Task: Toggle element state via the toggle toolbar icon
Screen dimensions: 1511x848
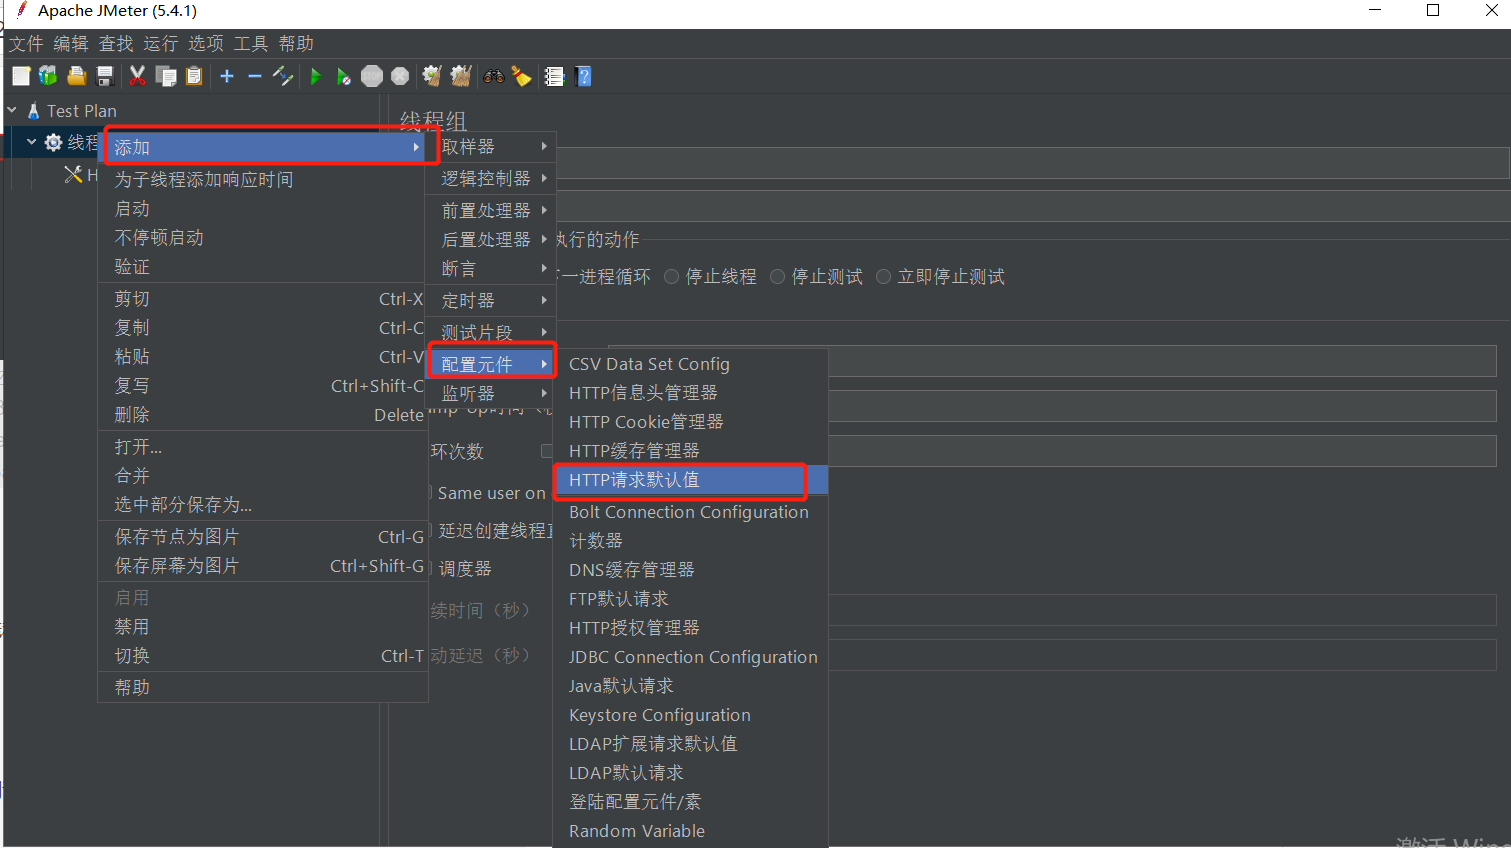Action: [x=283, y=76]
